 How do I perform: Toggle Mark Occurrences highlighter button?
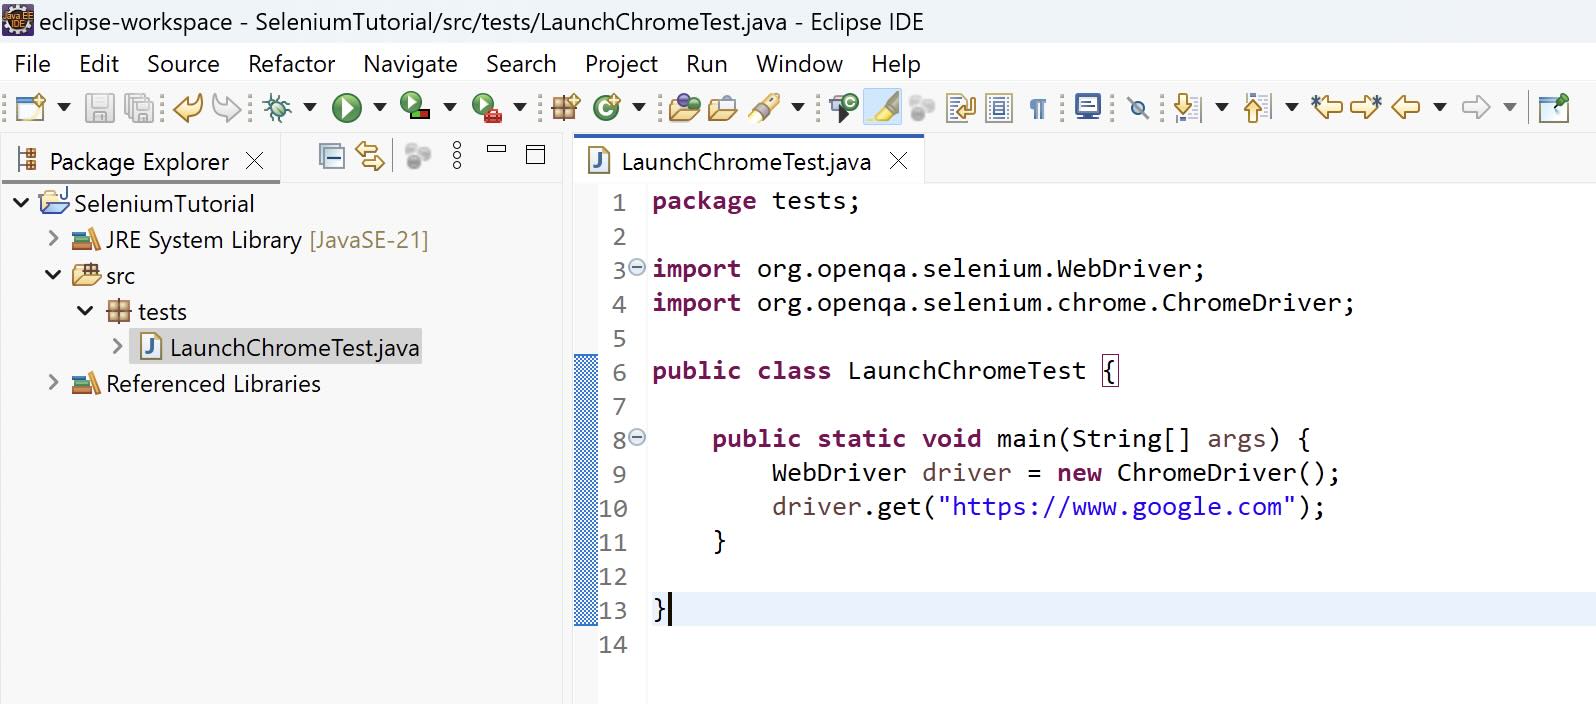click(882, 107)
